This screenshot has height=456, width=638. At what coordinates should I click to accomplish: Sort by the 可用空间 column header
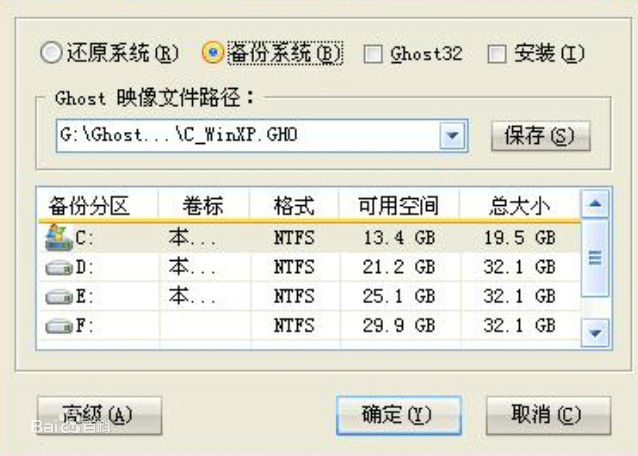pyautogui.click(x=399, y=205)
